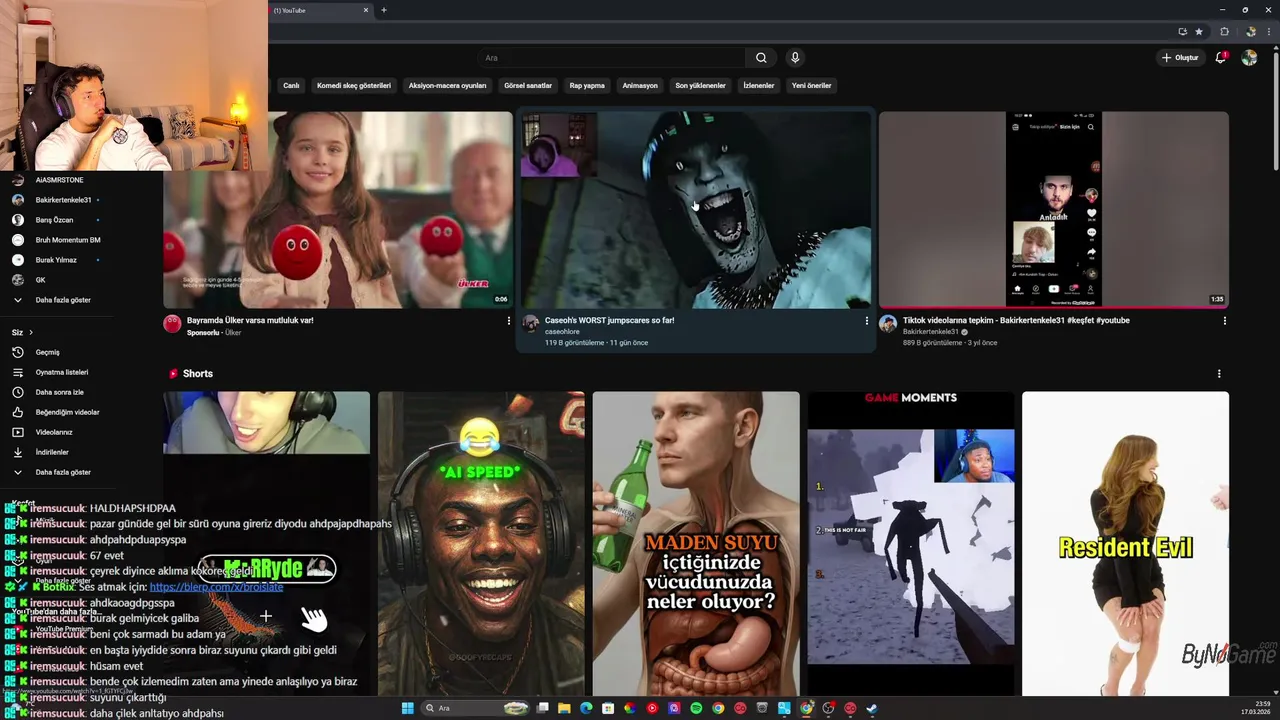Viewport: 1280px width, 720px height.
Task: Focus the YouTube Ara search field
Action: [612, 58]
